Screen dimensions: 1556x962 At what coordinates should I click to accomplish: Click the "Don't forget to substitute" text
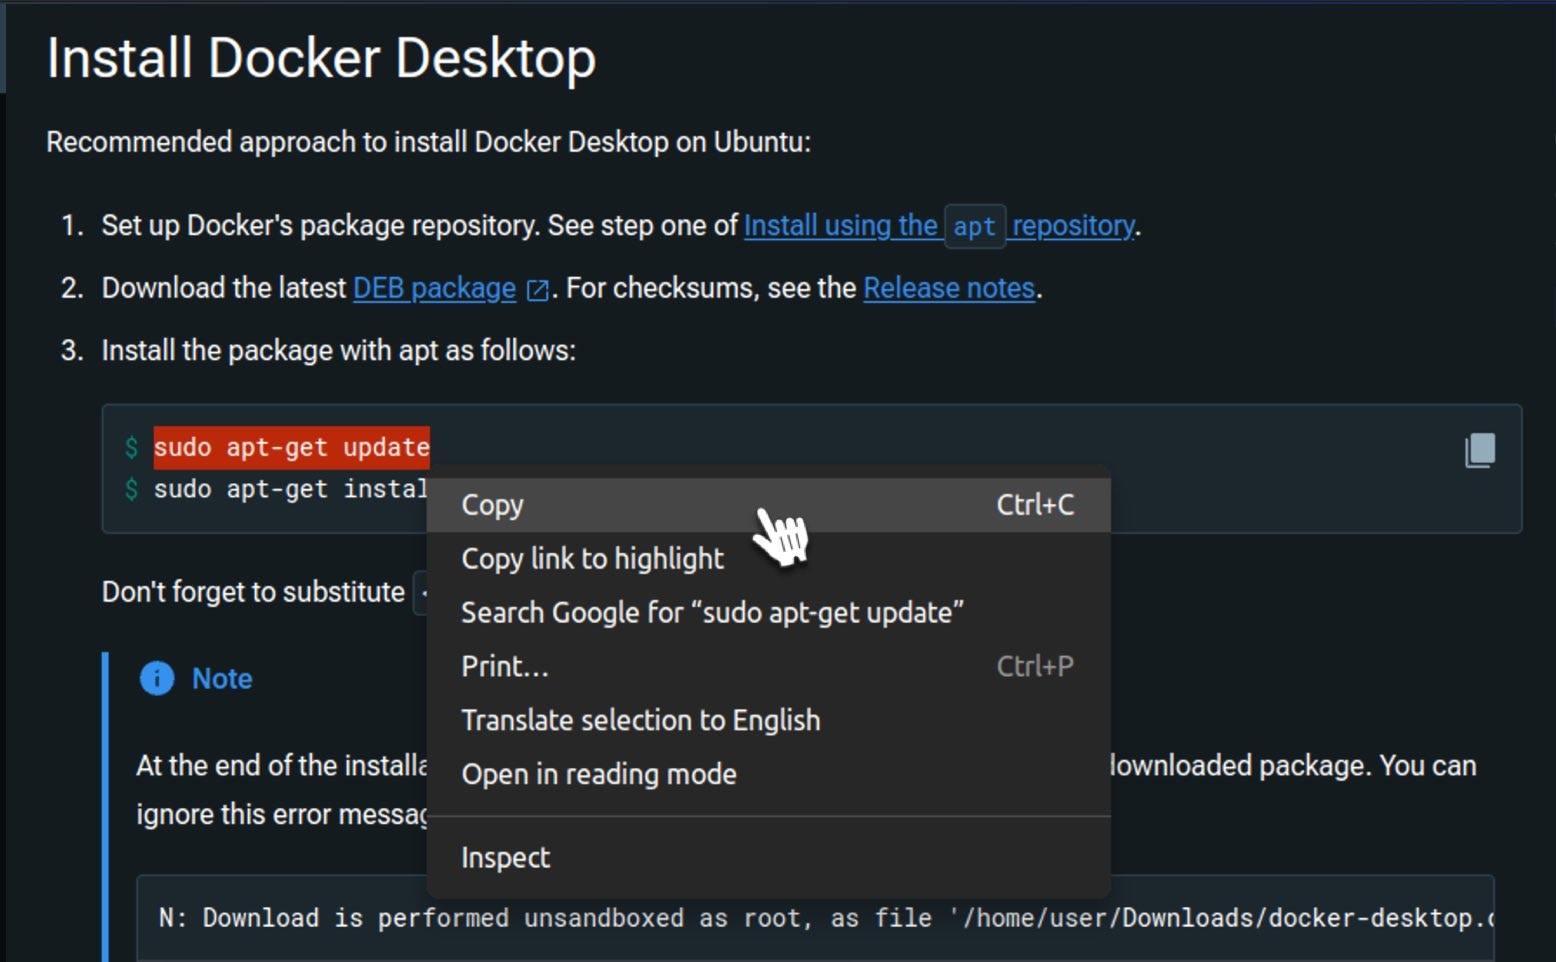(253, 592)
